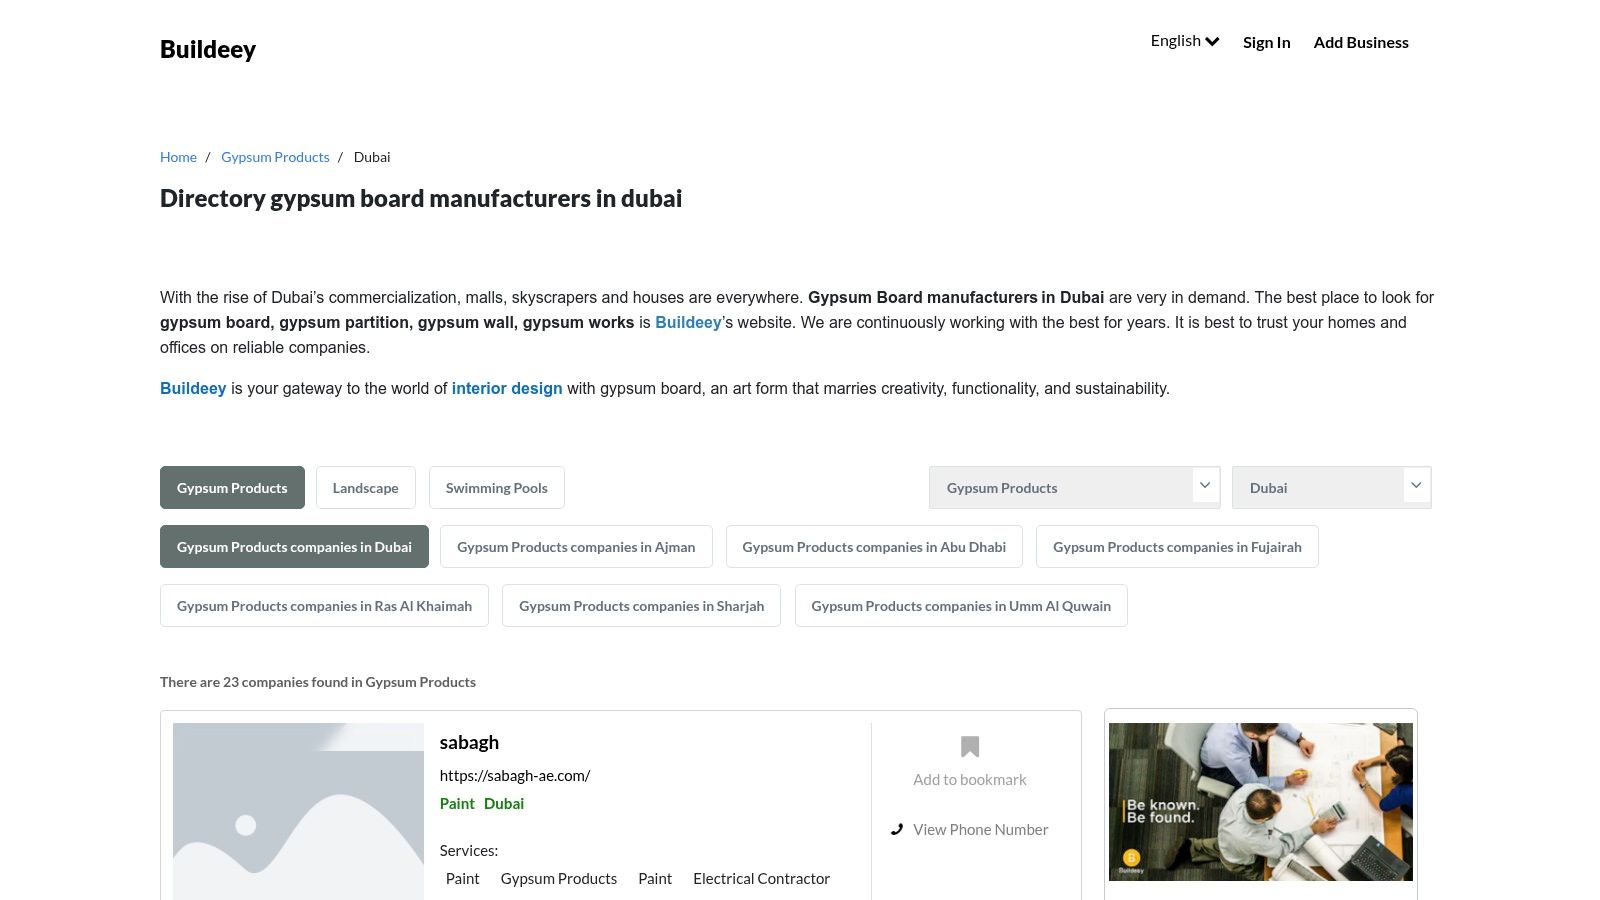Open the sabagh company website link
Image resolution: width=1600 pixels, height=900 pixels.
pos(515,775)
